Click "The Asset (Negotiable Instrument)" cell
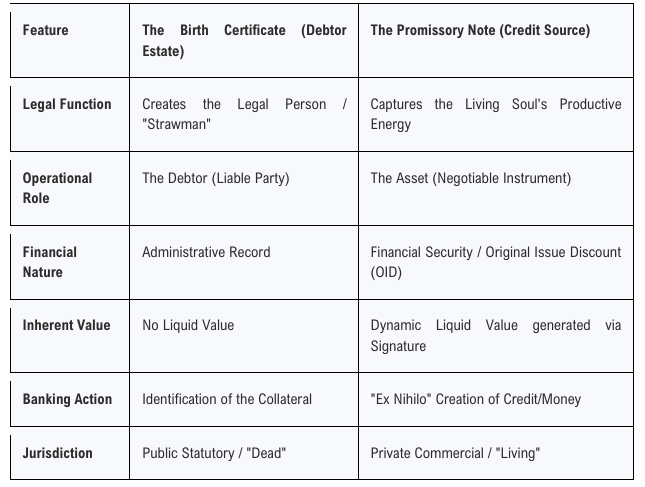Screen dimensions: 645x487 pyautogui.click(x=470, y=178)
